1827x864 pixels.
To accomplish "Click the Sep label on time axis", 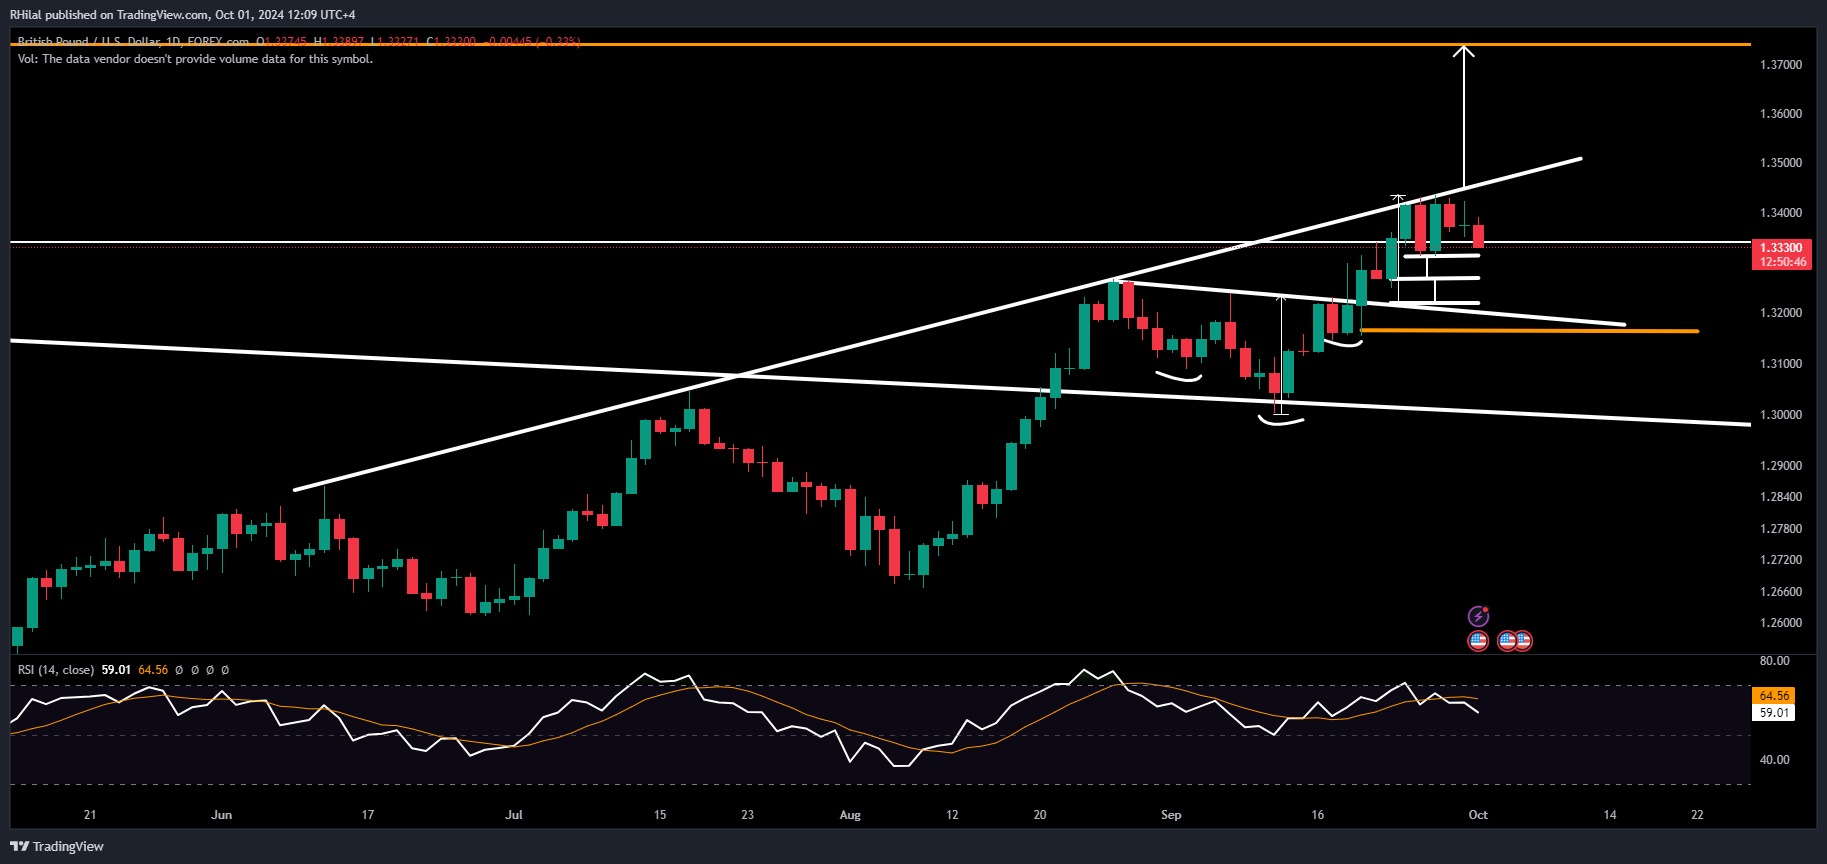I will [x=1171, y=815].
